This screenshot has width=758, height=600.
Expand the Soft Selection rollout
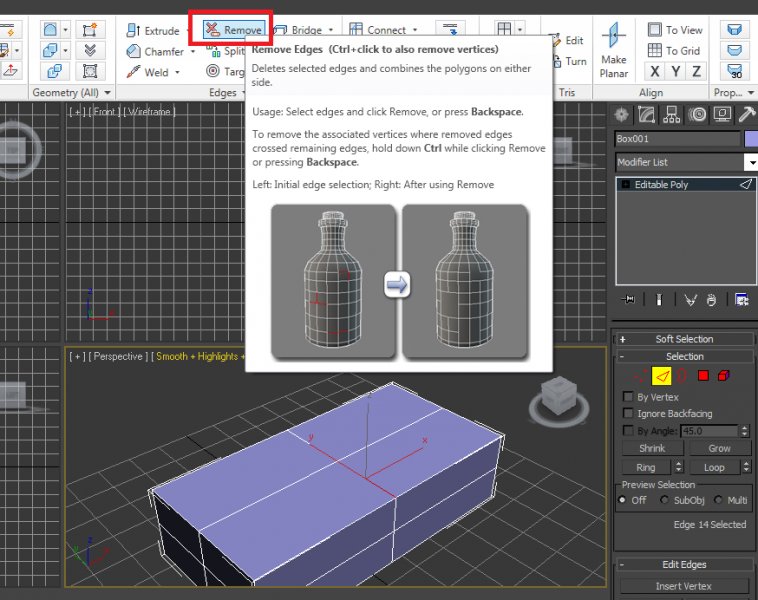coord(685,339)
